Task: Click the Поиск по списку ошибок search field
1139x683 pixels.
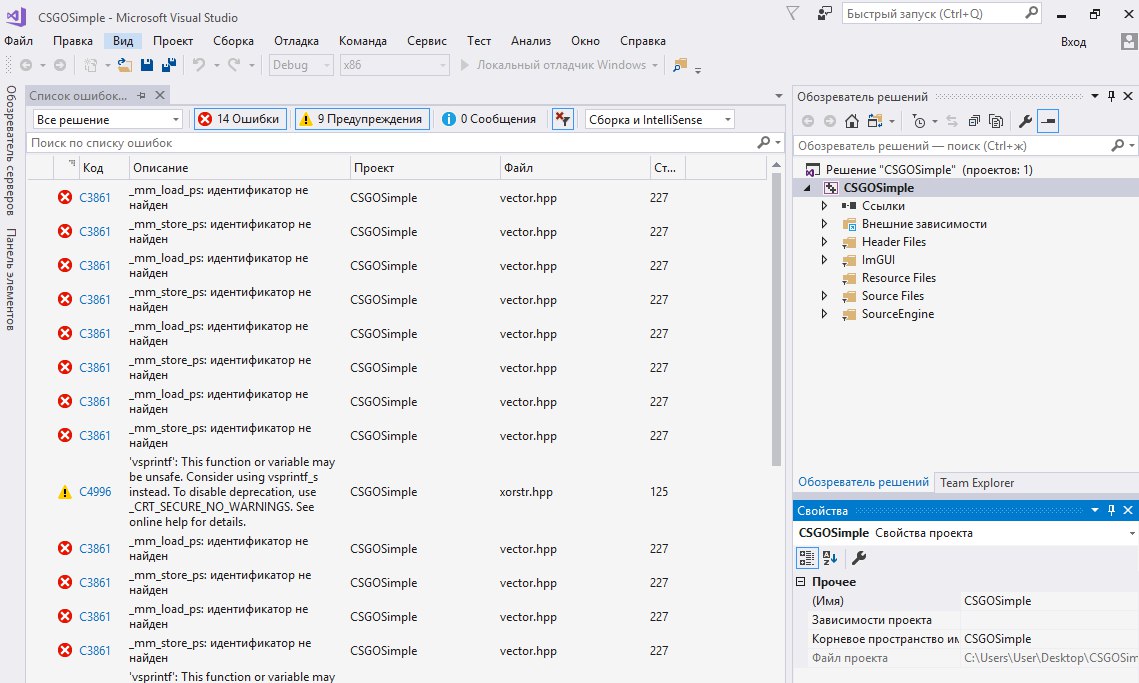Action: pyautogui.click(x=390, y=144)
